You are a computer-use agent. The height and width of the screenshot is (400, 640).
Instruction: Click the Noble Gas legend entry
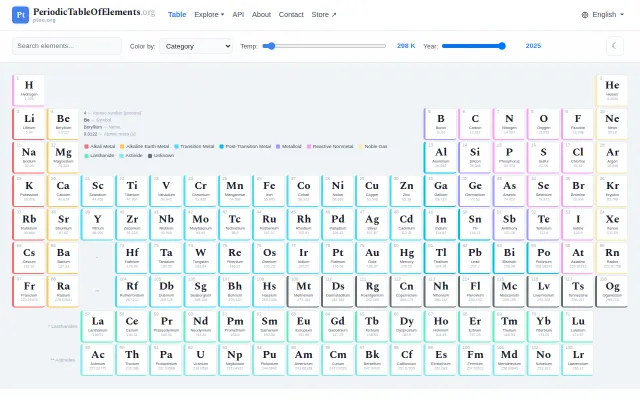click(373, 147)
